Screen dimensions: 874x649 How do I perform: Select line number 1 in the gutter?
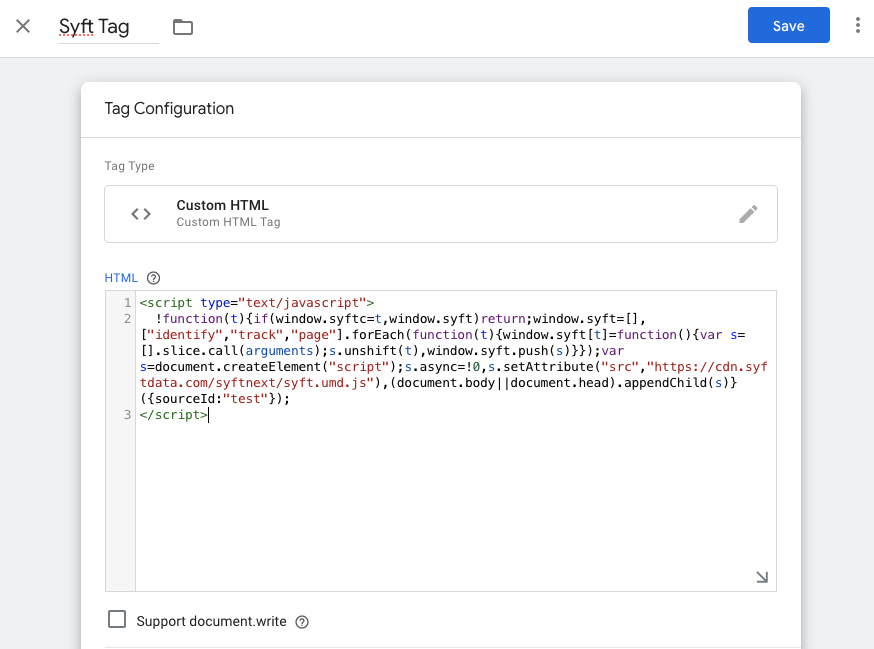127,303
